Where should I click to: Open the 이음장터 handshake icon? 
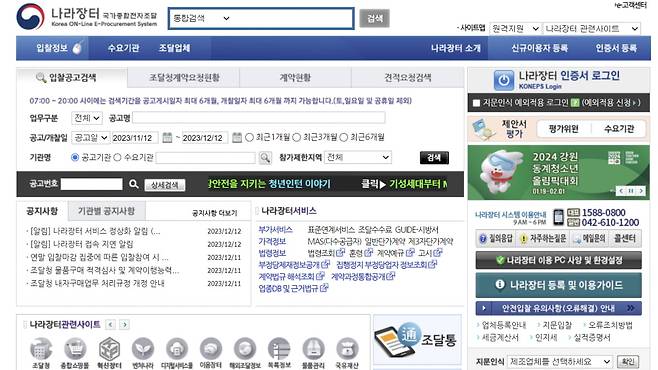[211, 353]
